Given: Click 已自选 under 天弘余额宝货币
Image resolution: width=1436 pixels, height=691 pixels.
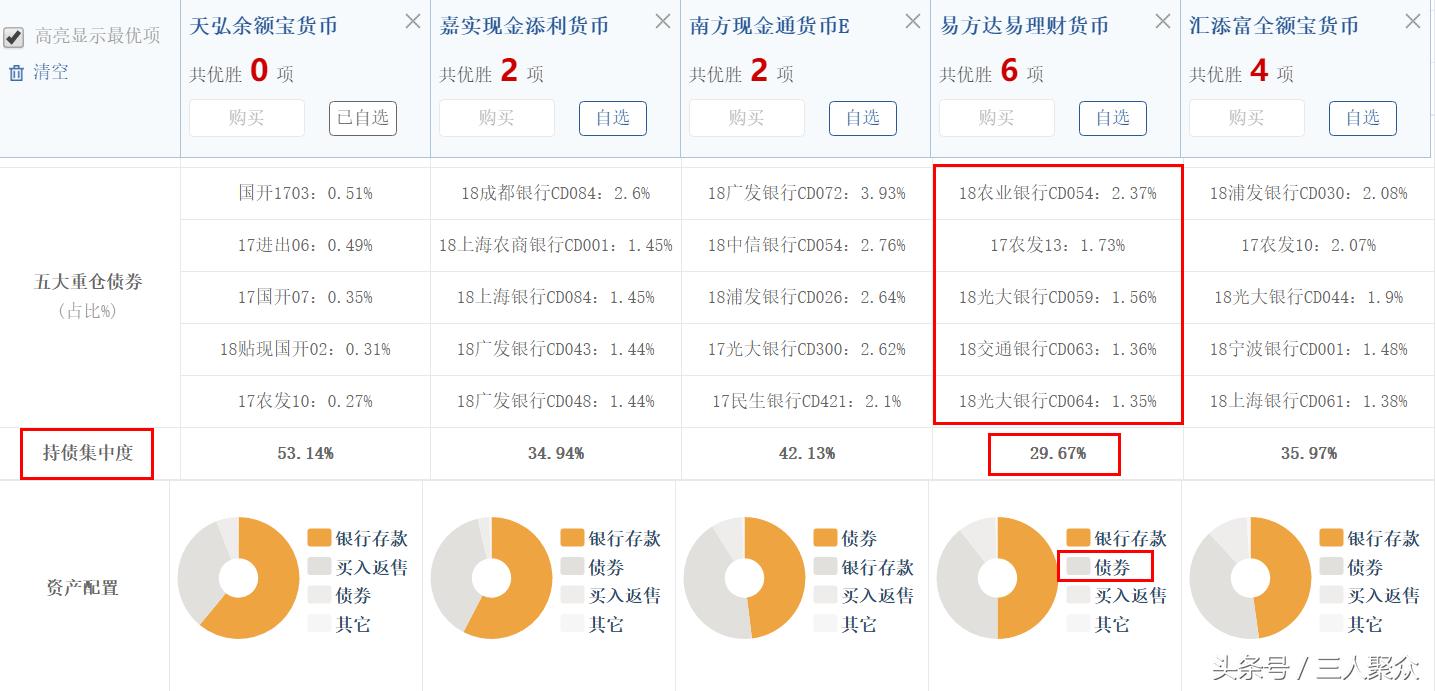Looking at the screenshot, I should point(362,118).
